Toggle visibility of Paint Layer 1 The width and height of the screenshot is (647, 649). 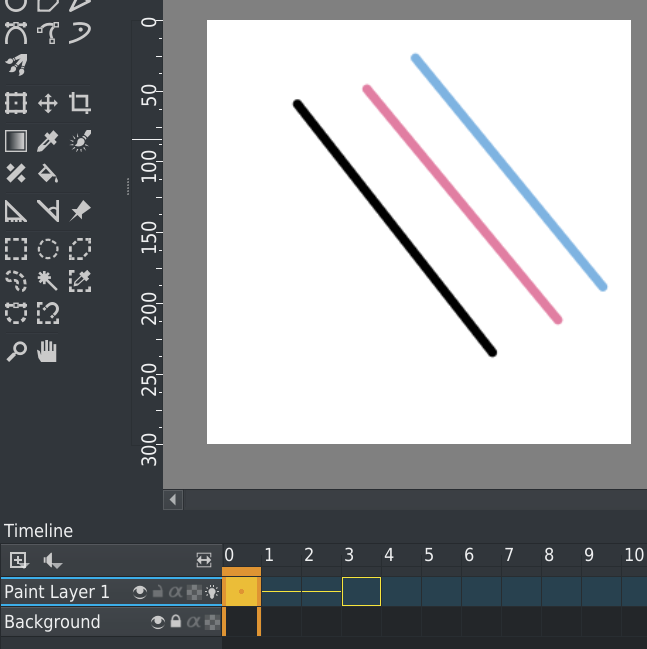point(140,592)
